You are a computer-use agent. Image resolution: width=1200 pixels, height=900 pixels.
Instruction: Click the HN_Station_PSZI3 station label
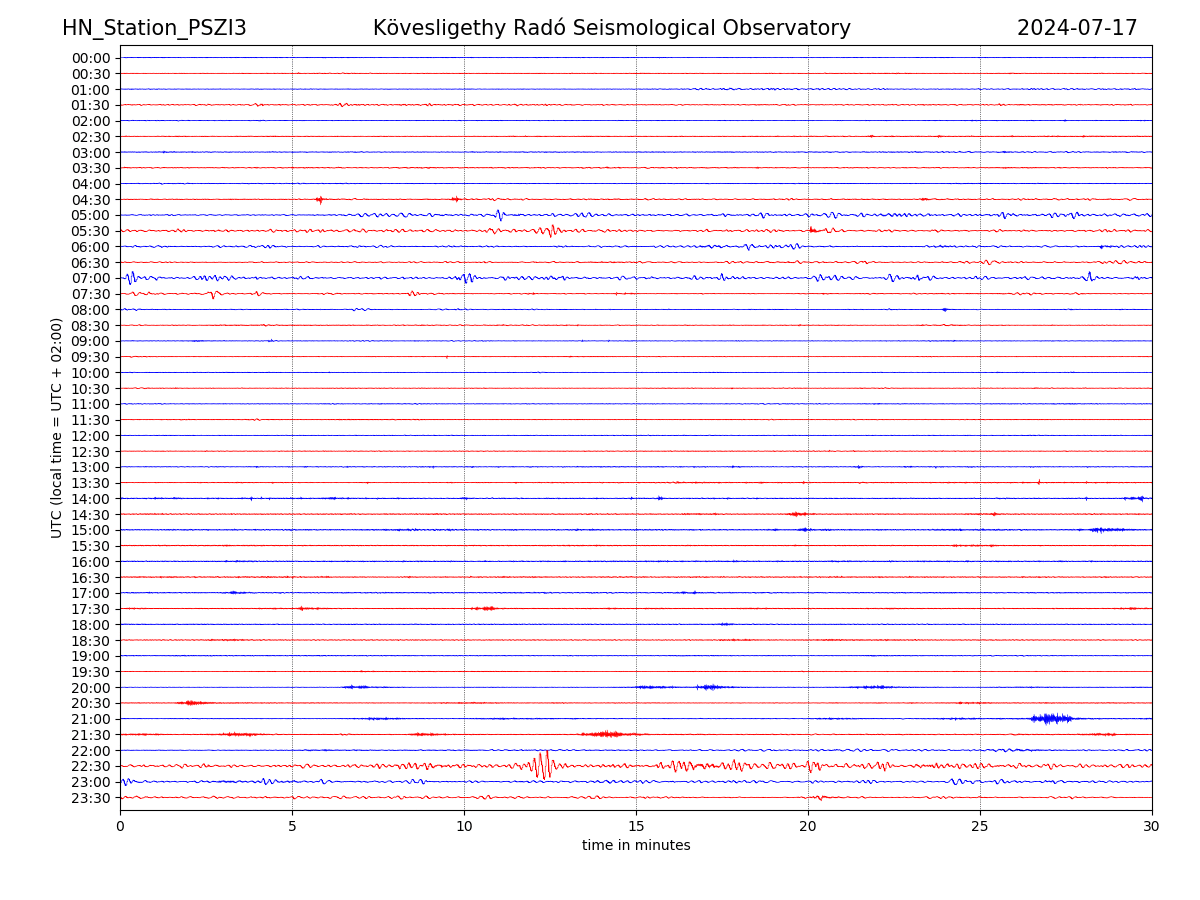(x=154, y=28)
